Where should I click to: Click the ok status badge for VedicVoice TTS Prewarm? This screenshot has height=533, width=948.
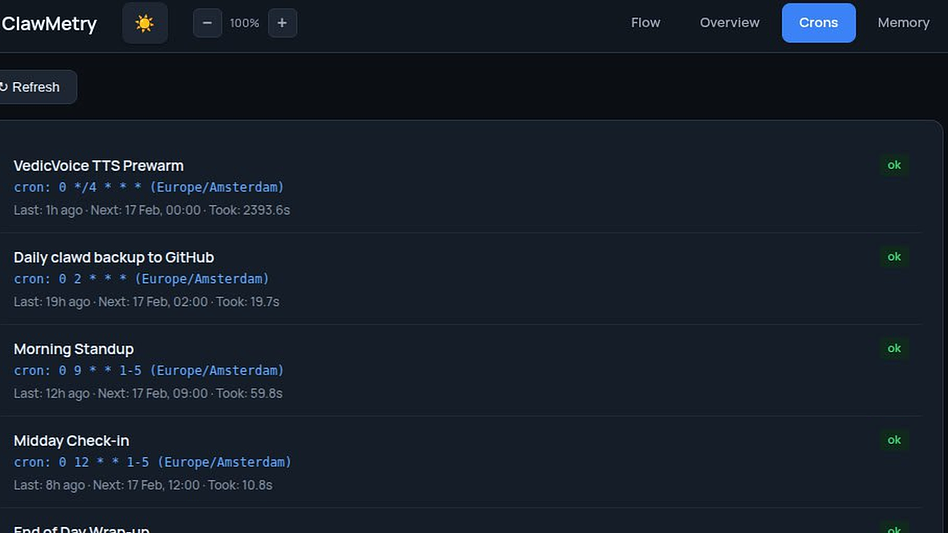[894, 165]
